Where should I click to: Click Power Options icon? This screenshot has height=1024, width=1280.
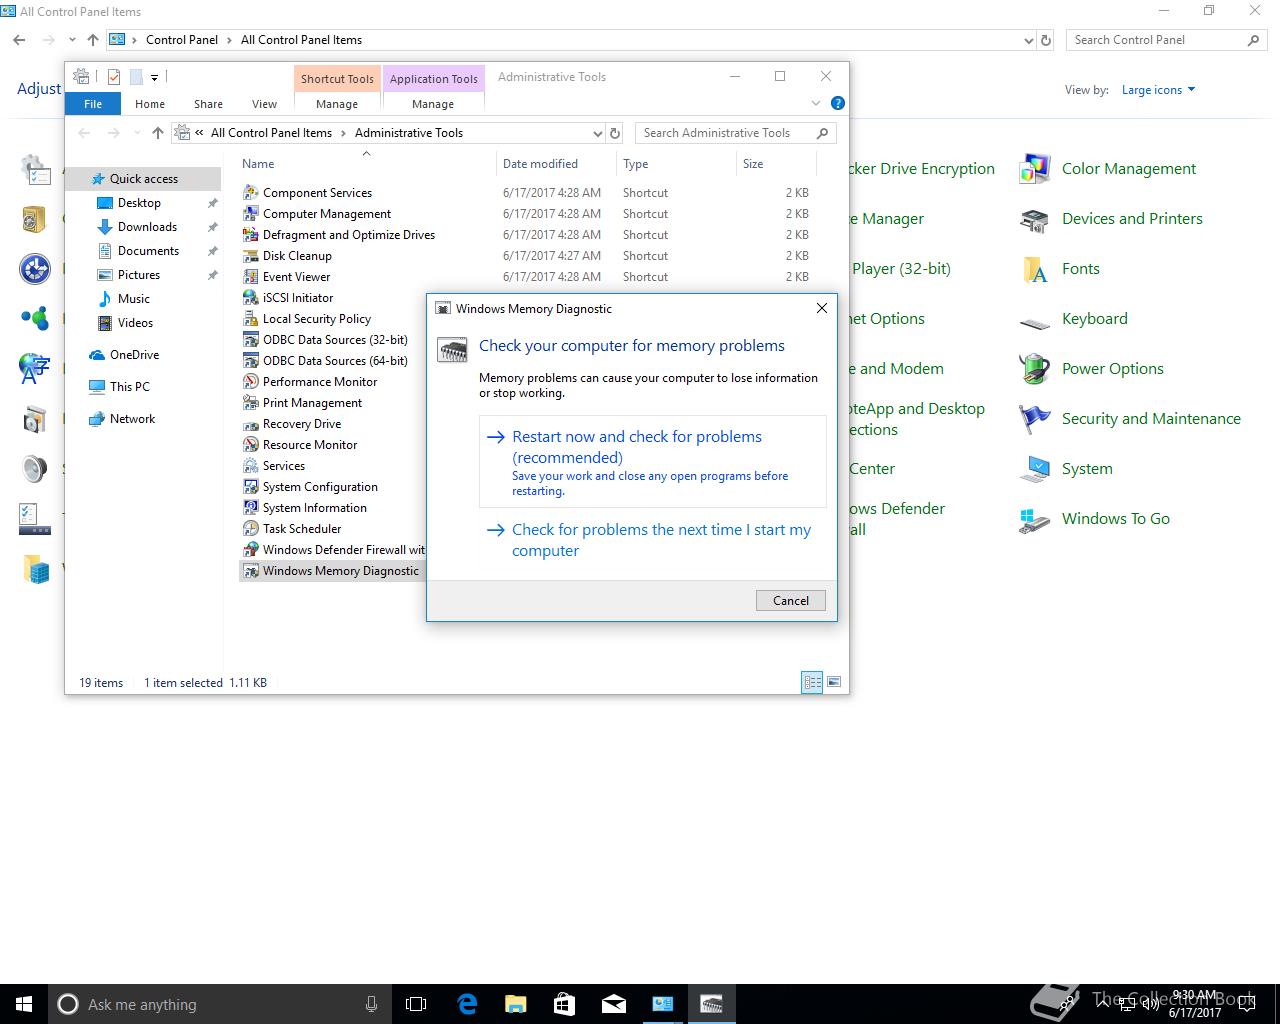1034,369
